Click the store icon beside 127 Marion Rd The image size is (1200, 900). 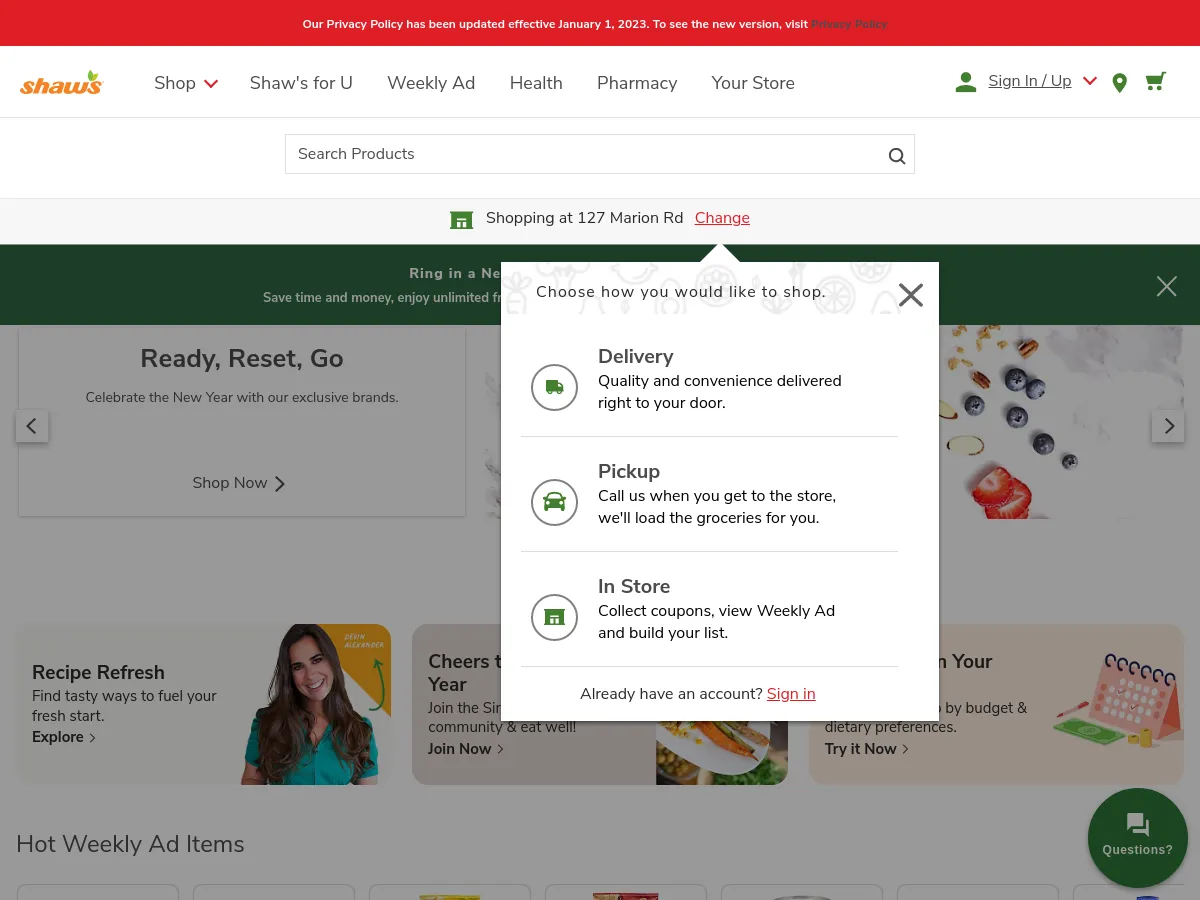coord(461,219)
